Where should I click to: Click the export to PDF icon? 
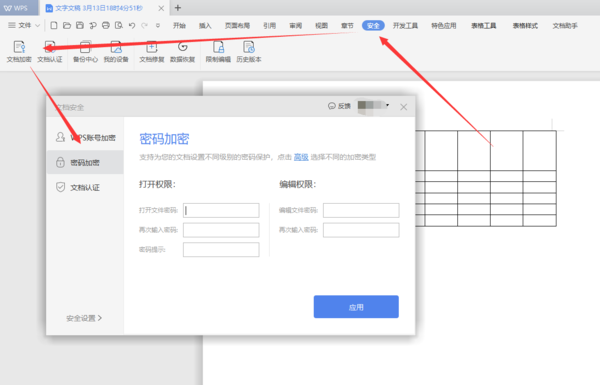click(x=93, y=25)
